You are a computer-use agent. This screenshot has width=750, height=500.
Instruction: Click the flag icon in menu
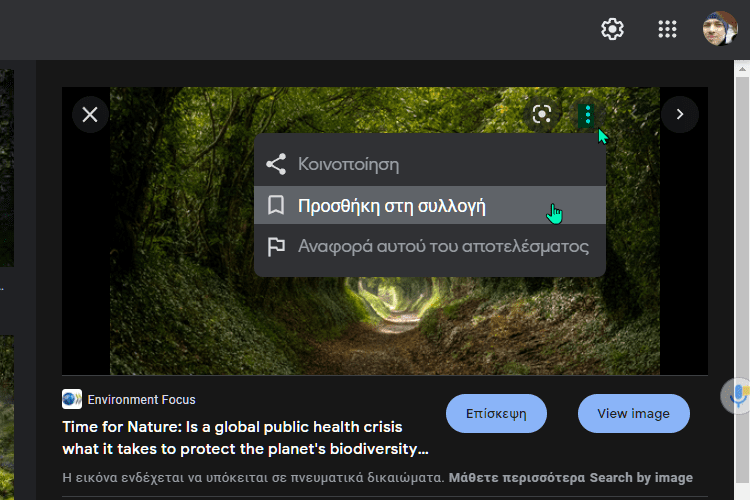point(276,247)
